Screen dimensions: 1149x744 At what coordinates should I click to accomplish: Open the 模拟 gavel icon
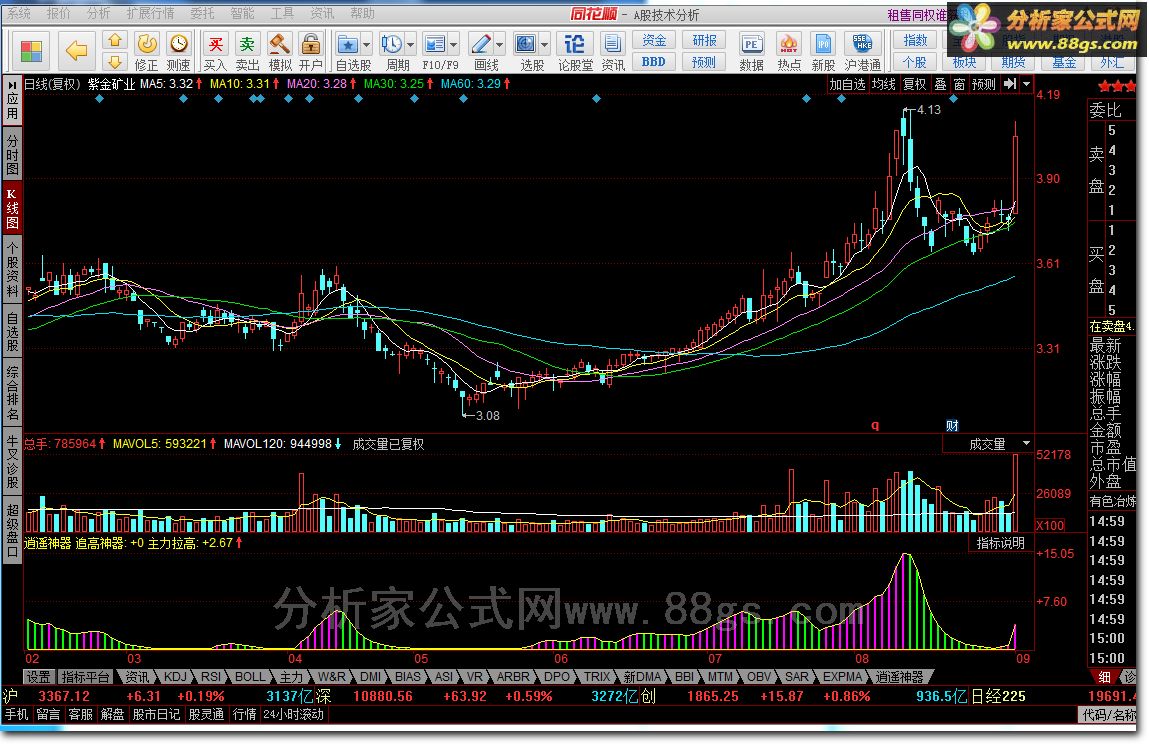click(x=279, y=44)
